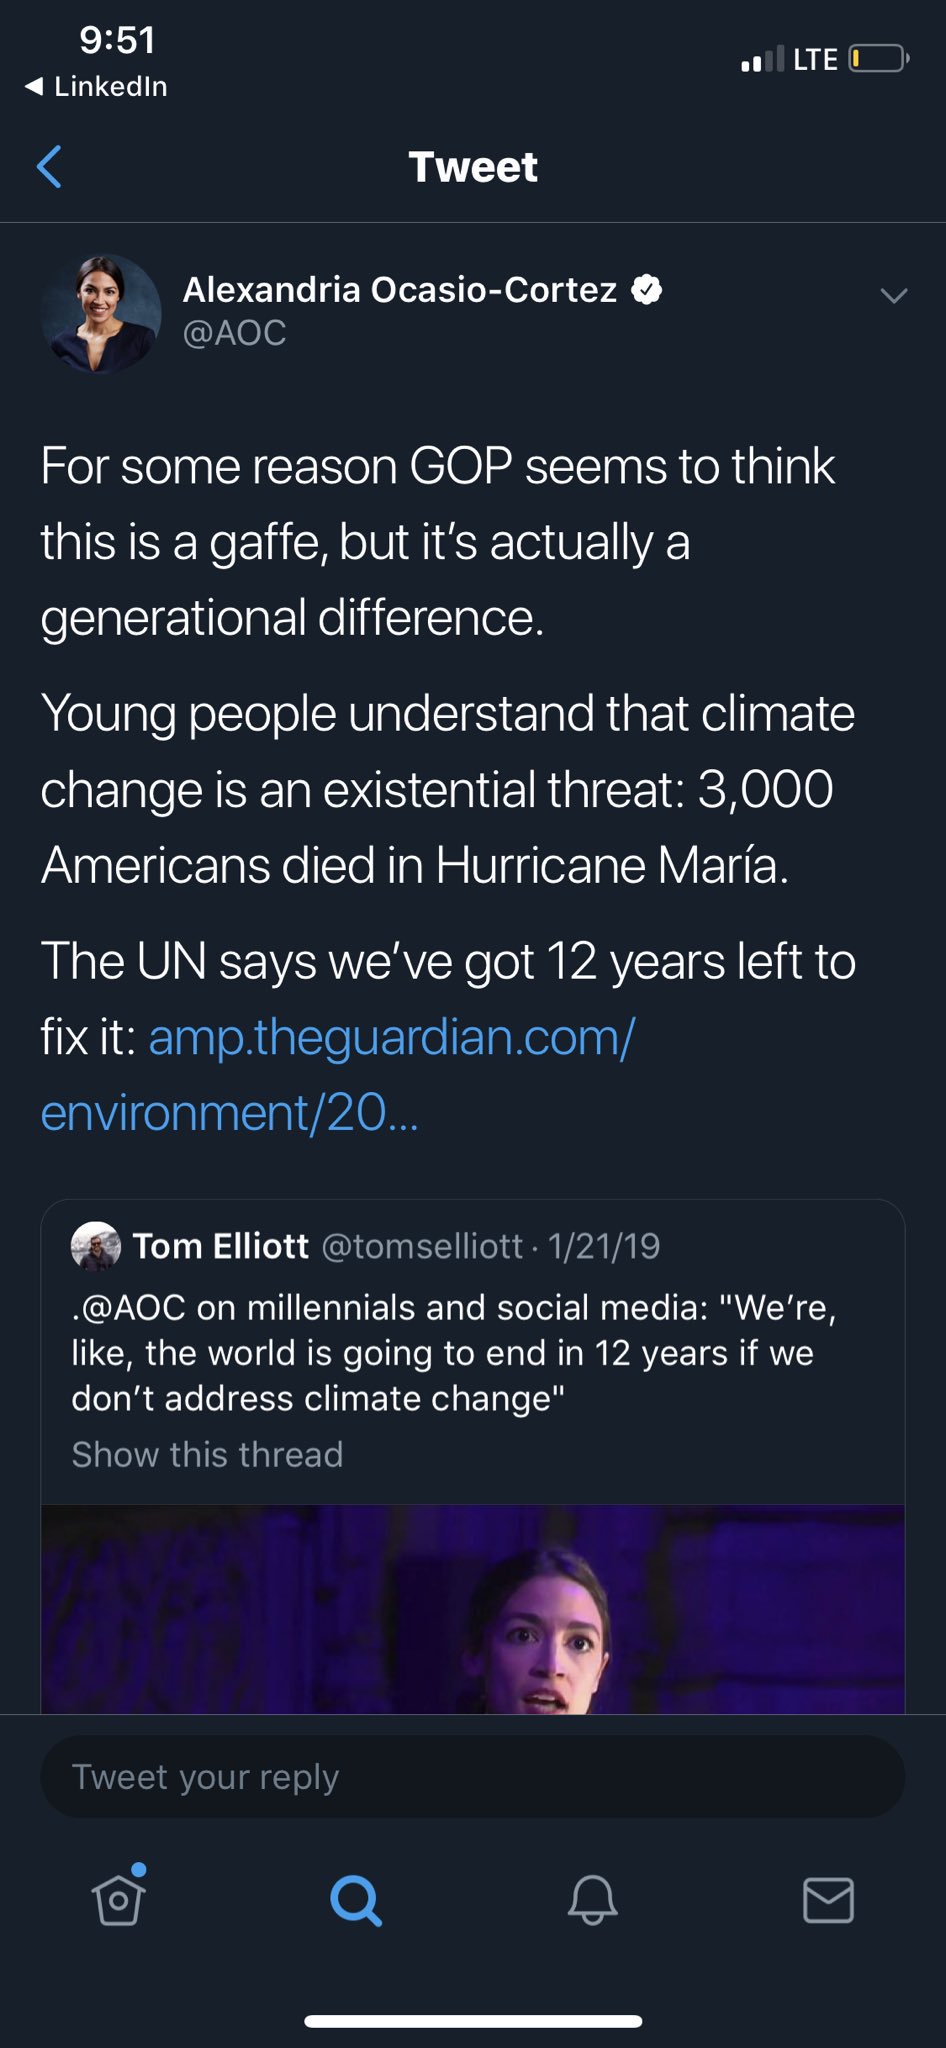Open Alexandria Ocasio-Cortez display name

[x=400, y=289]
